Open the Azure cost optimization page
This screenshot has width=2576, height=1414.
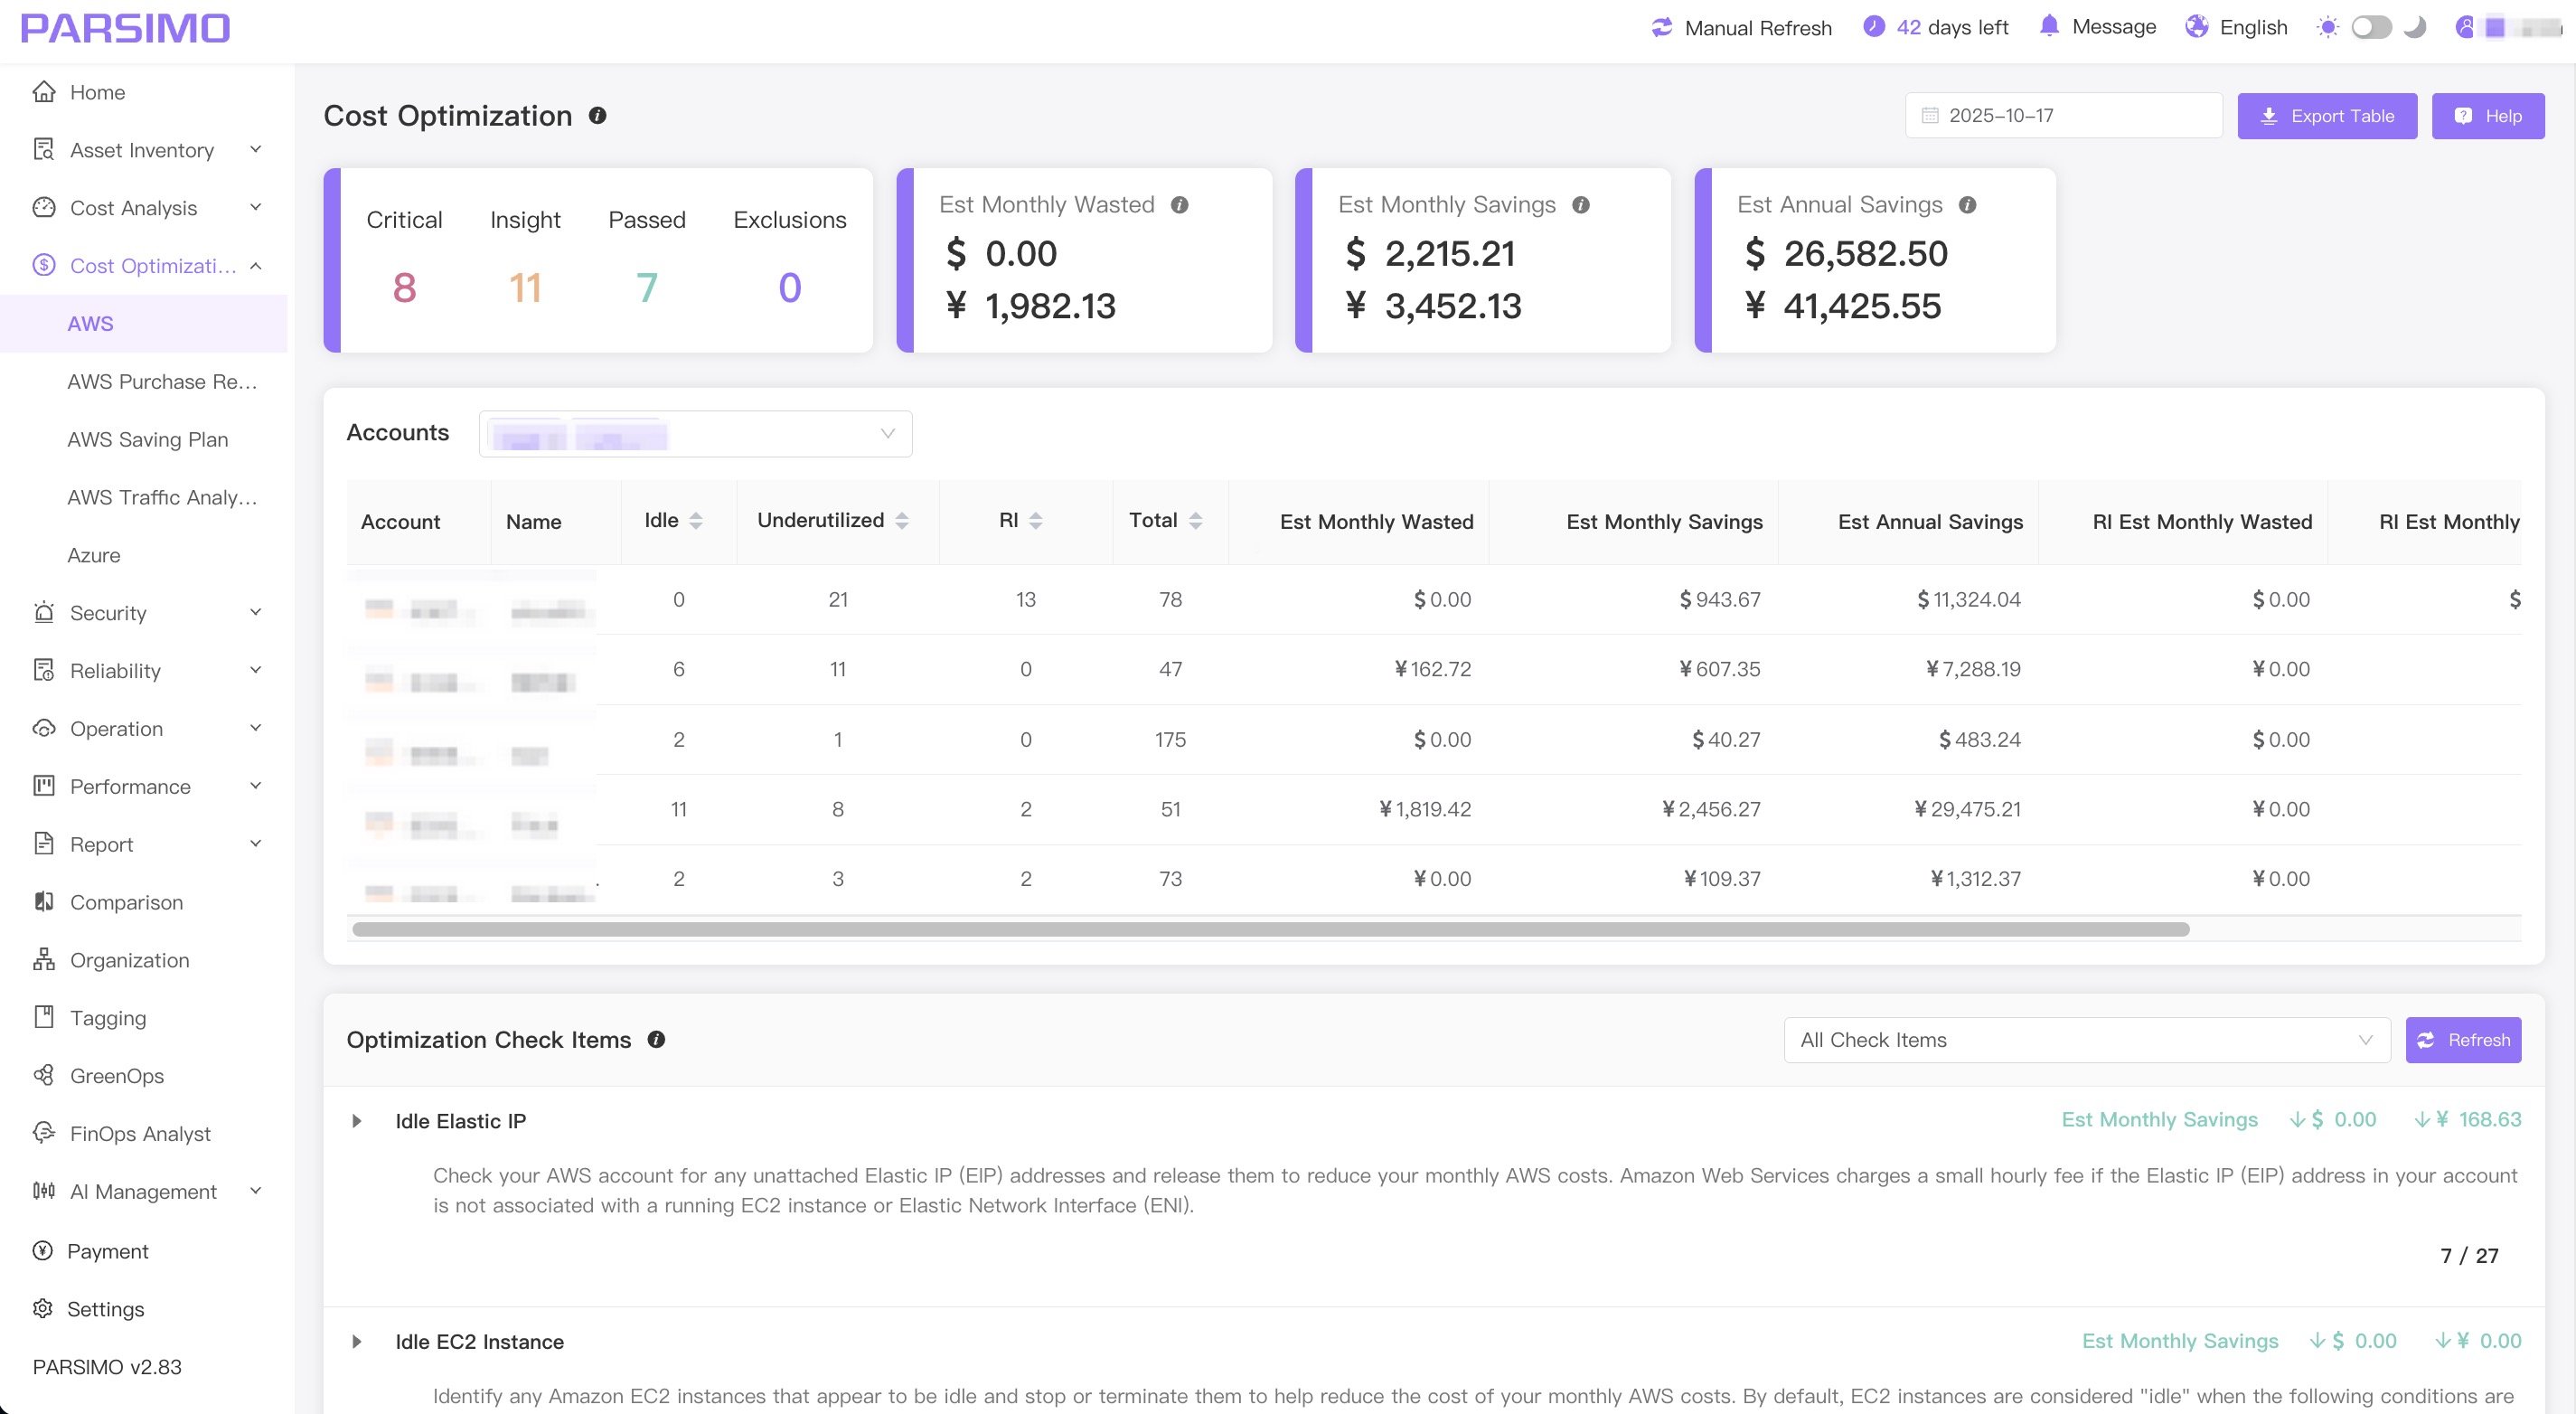click(x=94, y=555)
